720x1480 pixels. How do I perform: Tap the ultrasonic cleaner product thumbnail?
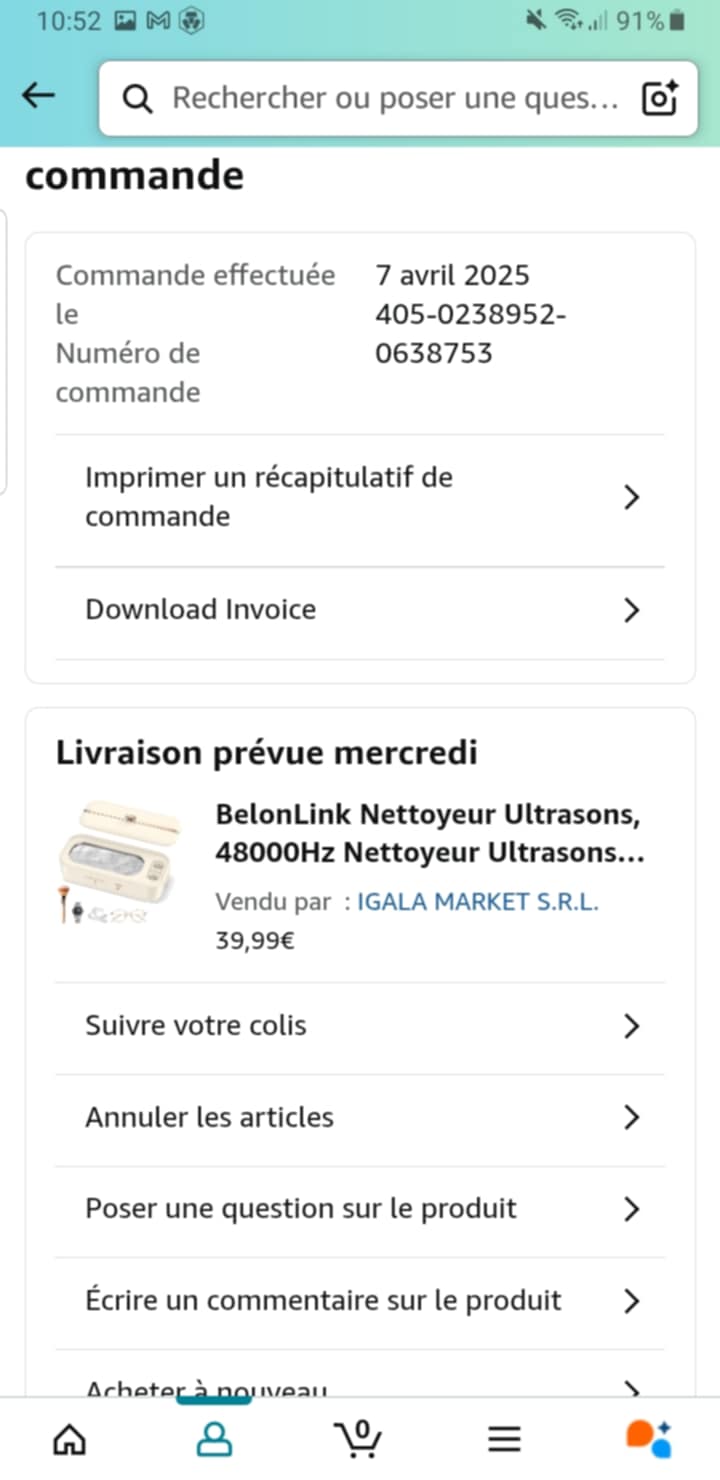pos(119,861)
